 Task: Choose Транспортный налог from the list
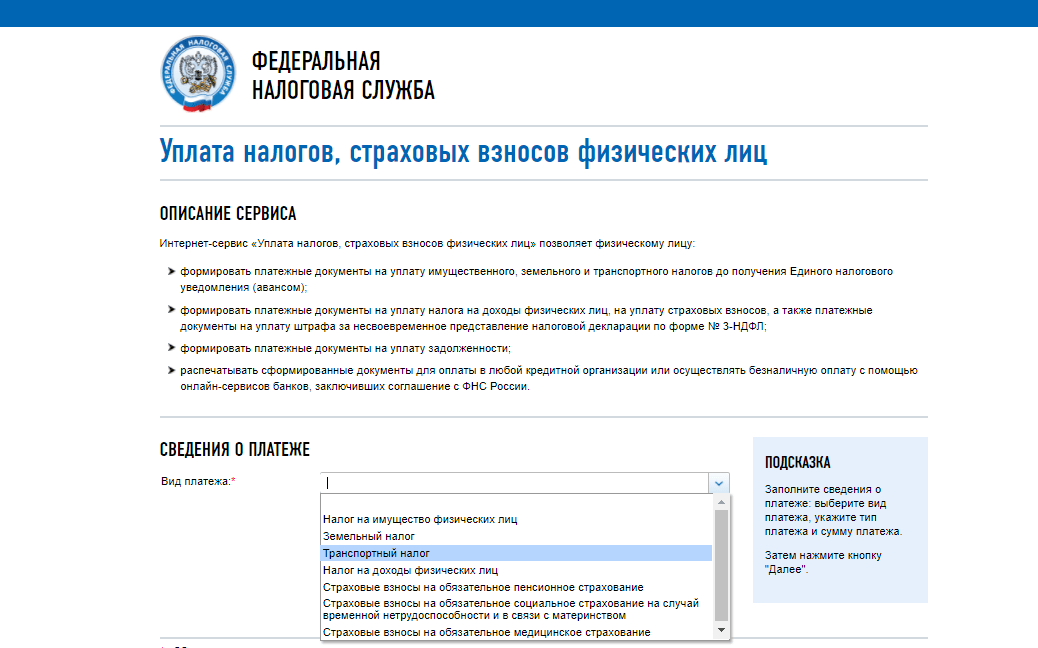tap(516, 553)
